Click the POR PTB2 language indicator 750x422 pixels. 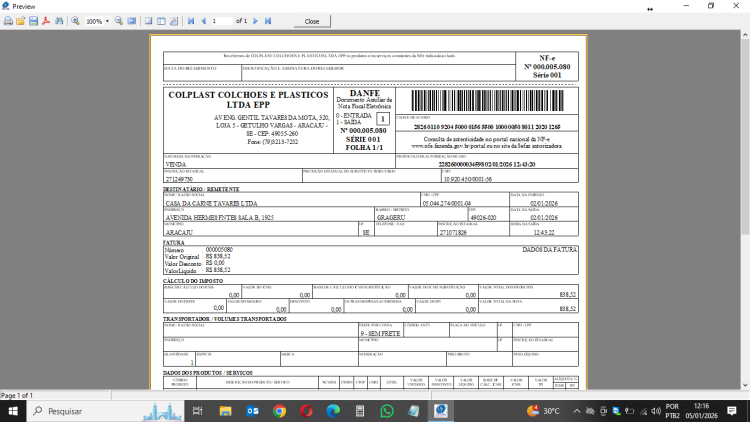pos(672,411)
